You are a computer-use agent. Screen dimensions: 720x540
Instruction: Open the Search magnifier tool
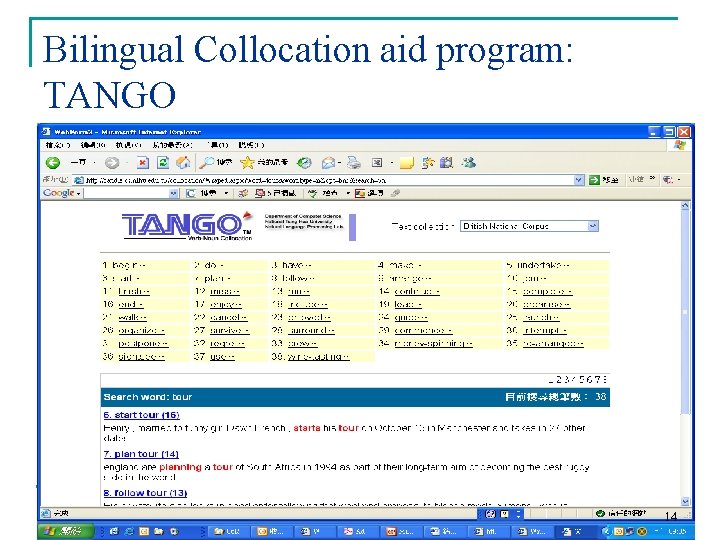(206, 162)
